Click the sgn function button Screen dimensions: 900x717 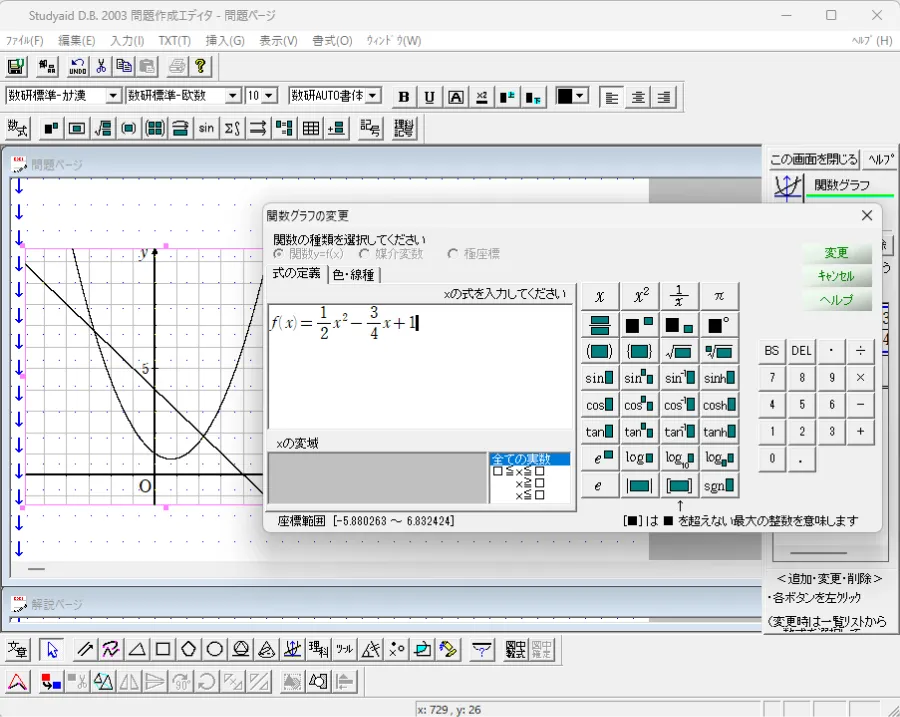pyautogui.click(x=719, y=486)
